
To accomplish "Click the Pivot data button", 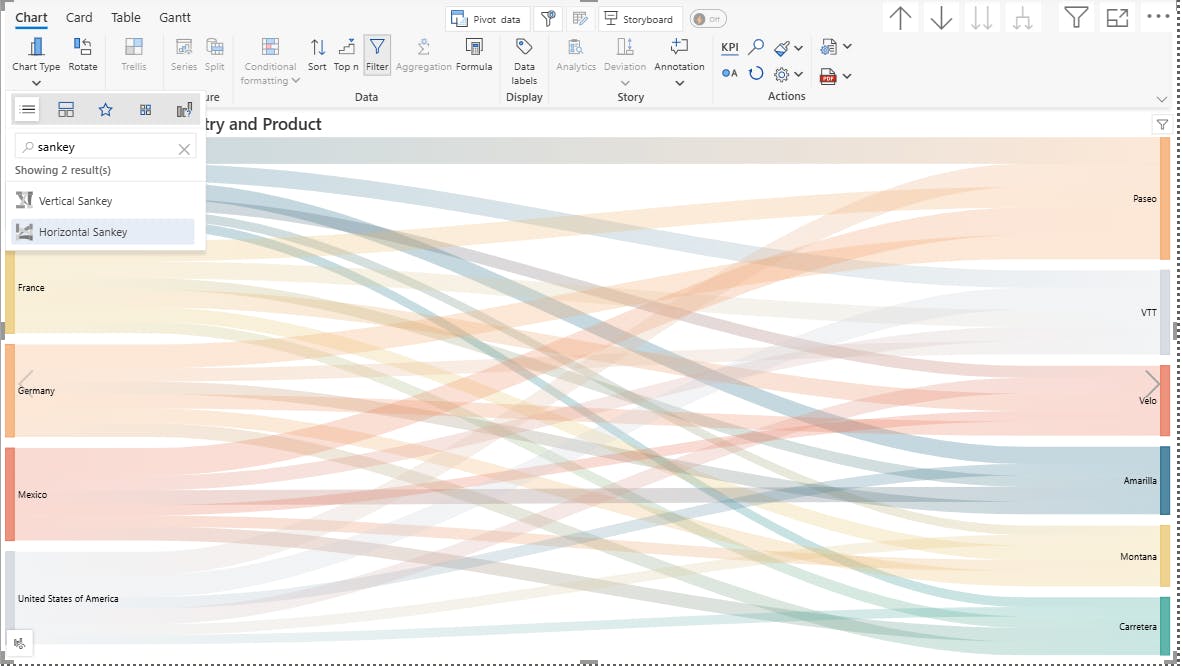I will point(488,19).
